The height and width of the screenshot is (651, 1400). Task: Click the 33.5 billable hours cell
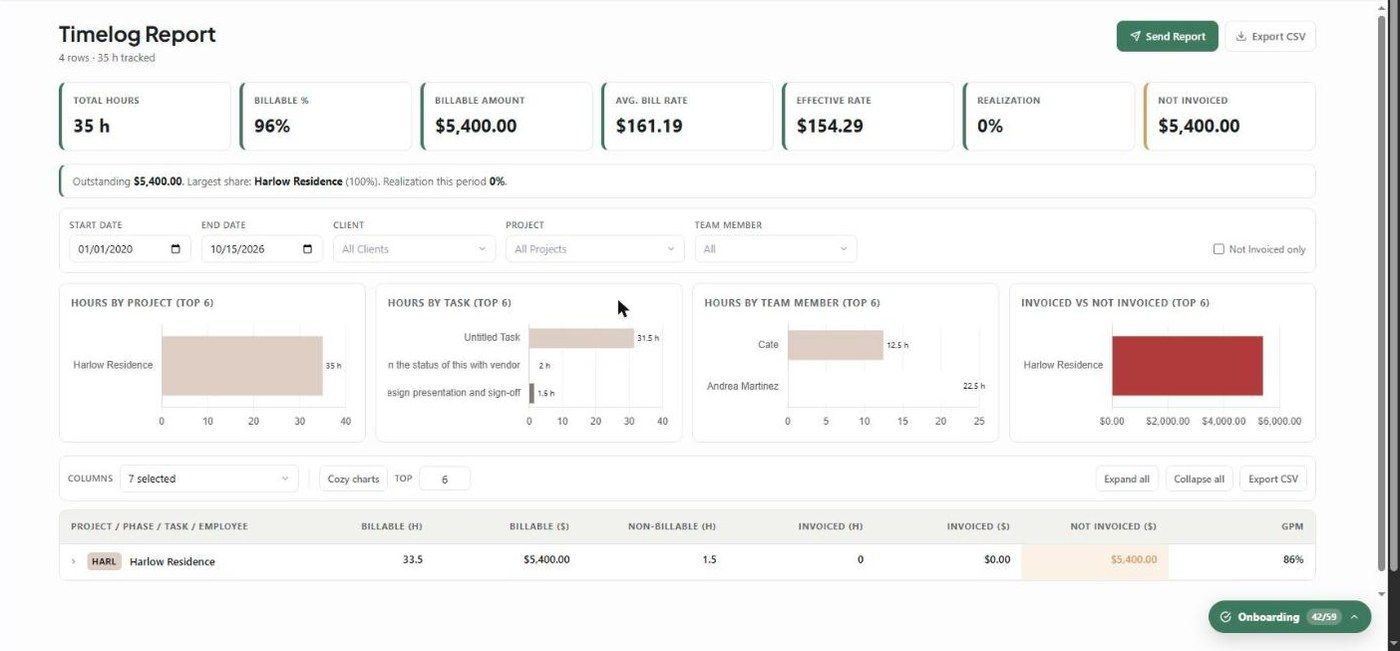click(x=412, y=560)
